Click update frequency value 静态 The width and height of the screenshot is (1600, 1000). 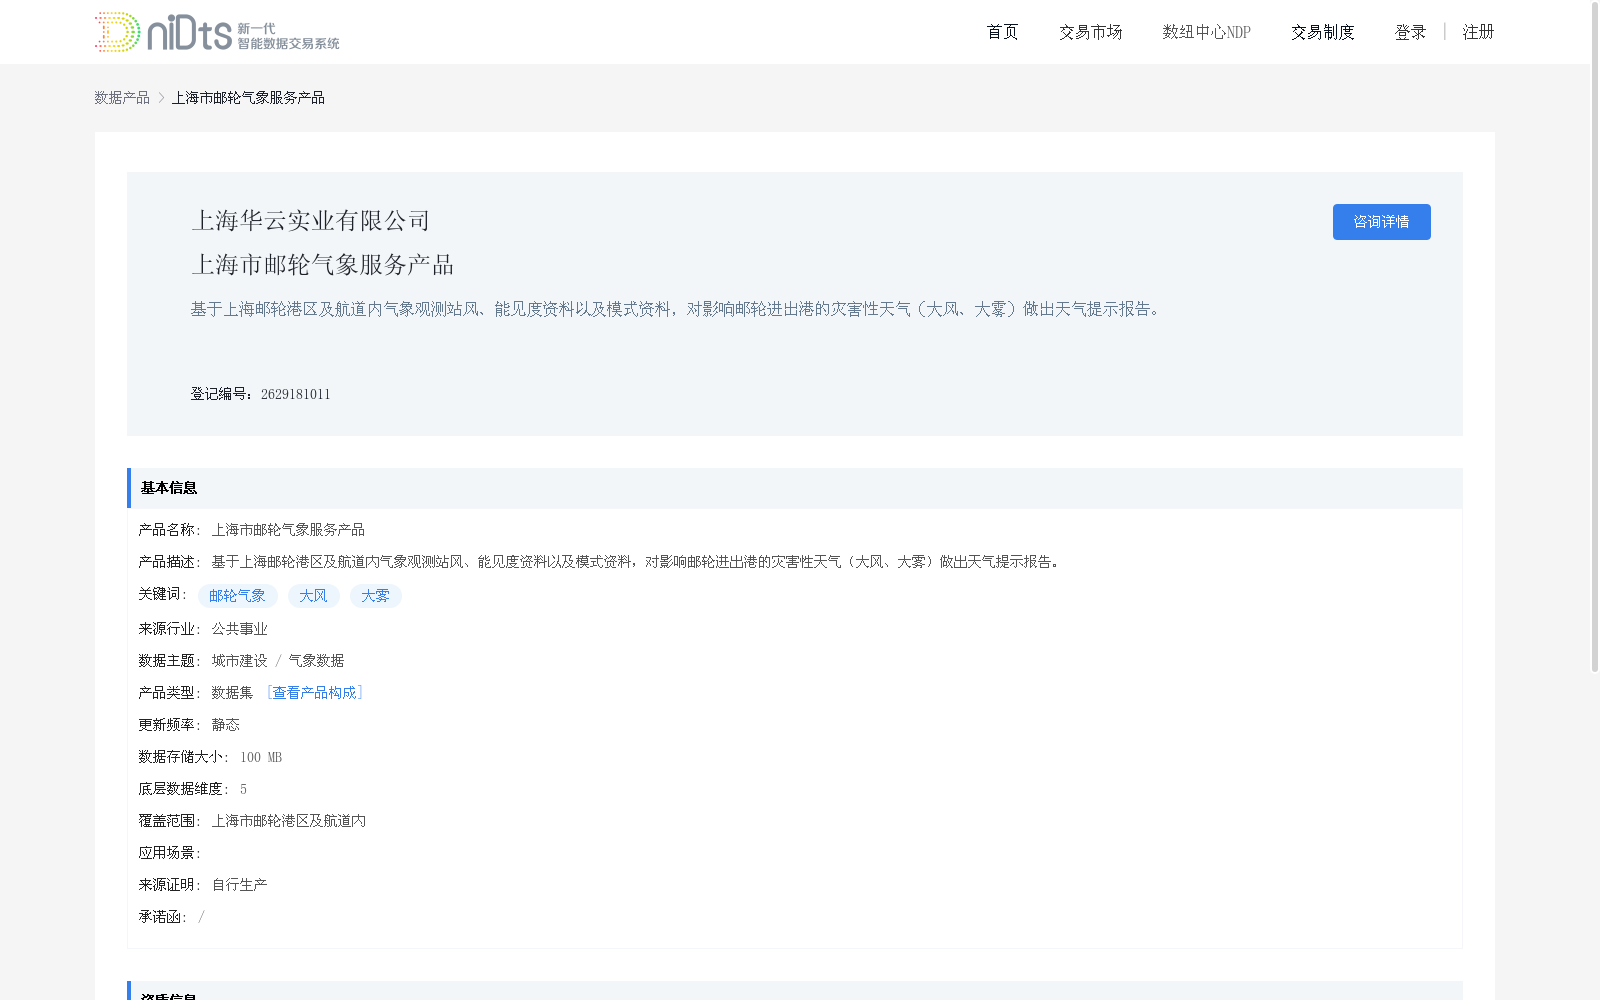pos(225,724)
